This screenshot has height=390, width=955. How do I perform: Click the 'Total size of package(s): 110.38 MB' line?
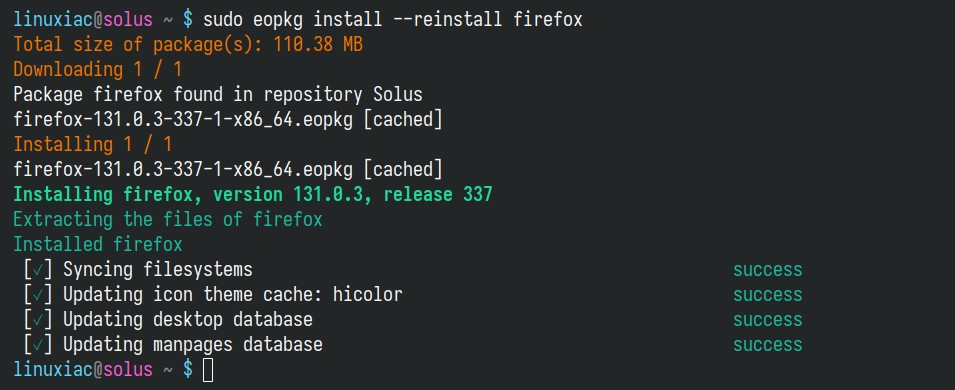(188, 44)
